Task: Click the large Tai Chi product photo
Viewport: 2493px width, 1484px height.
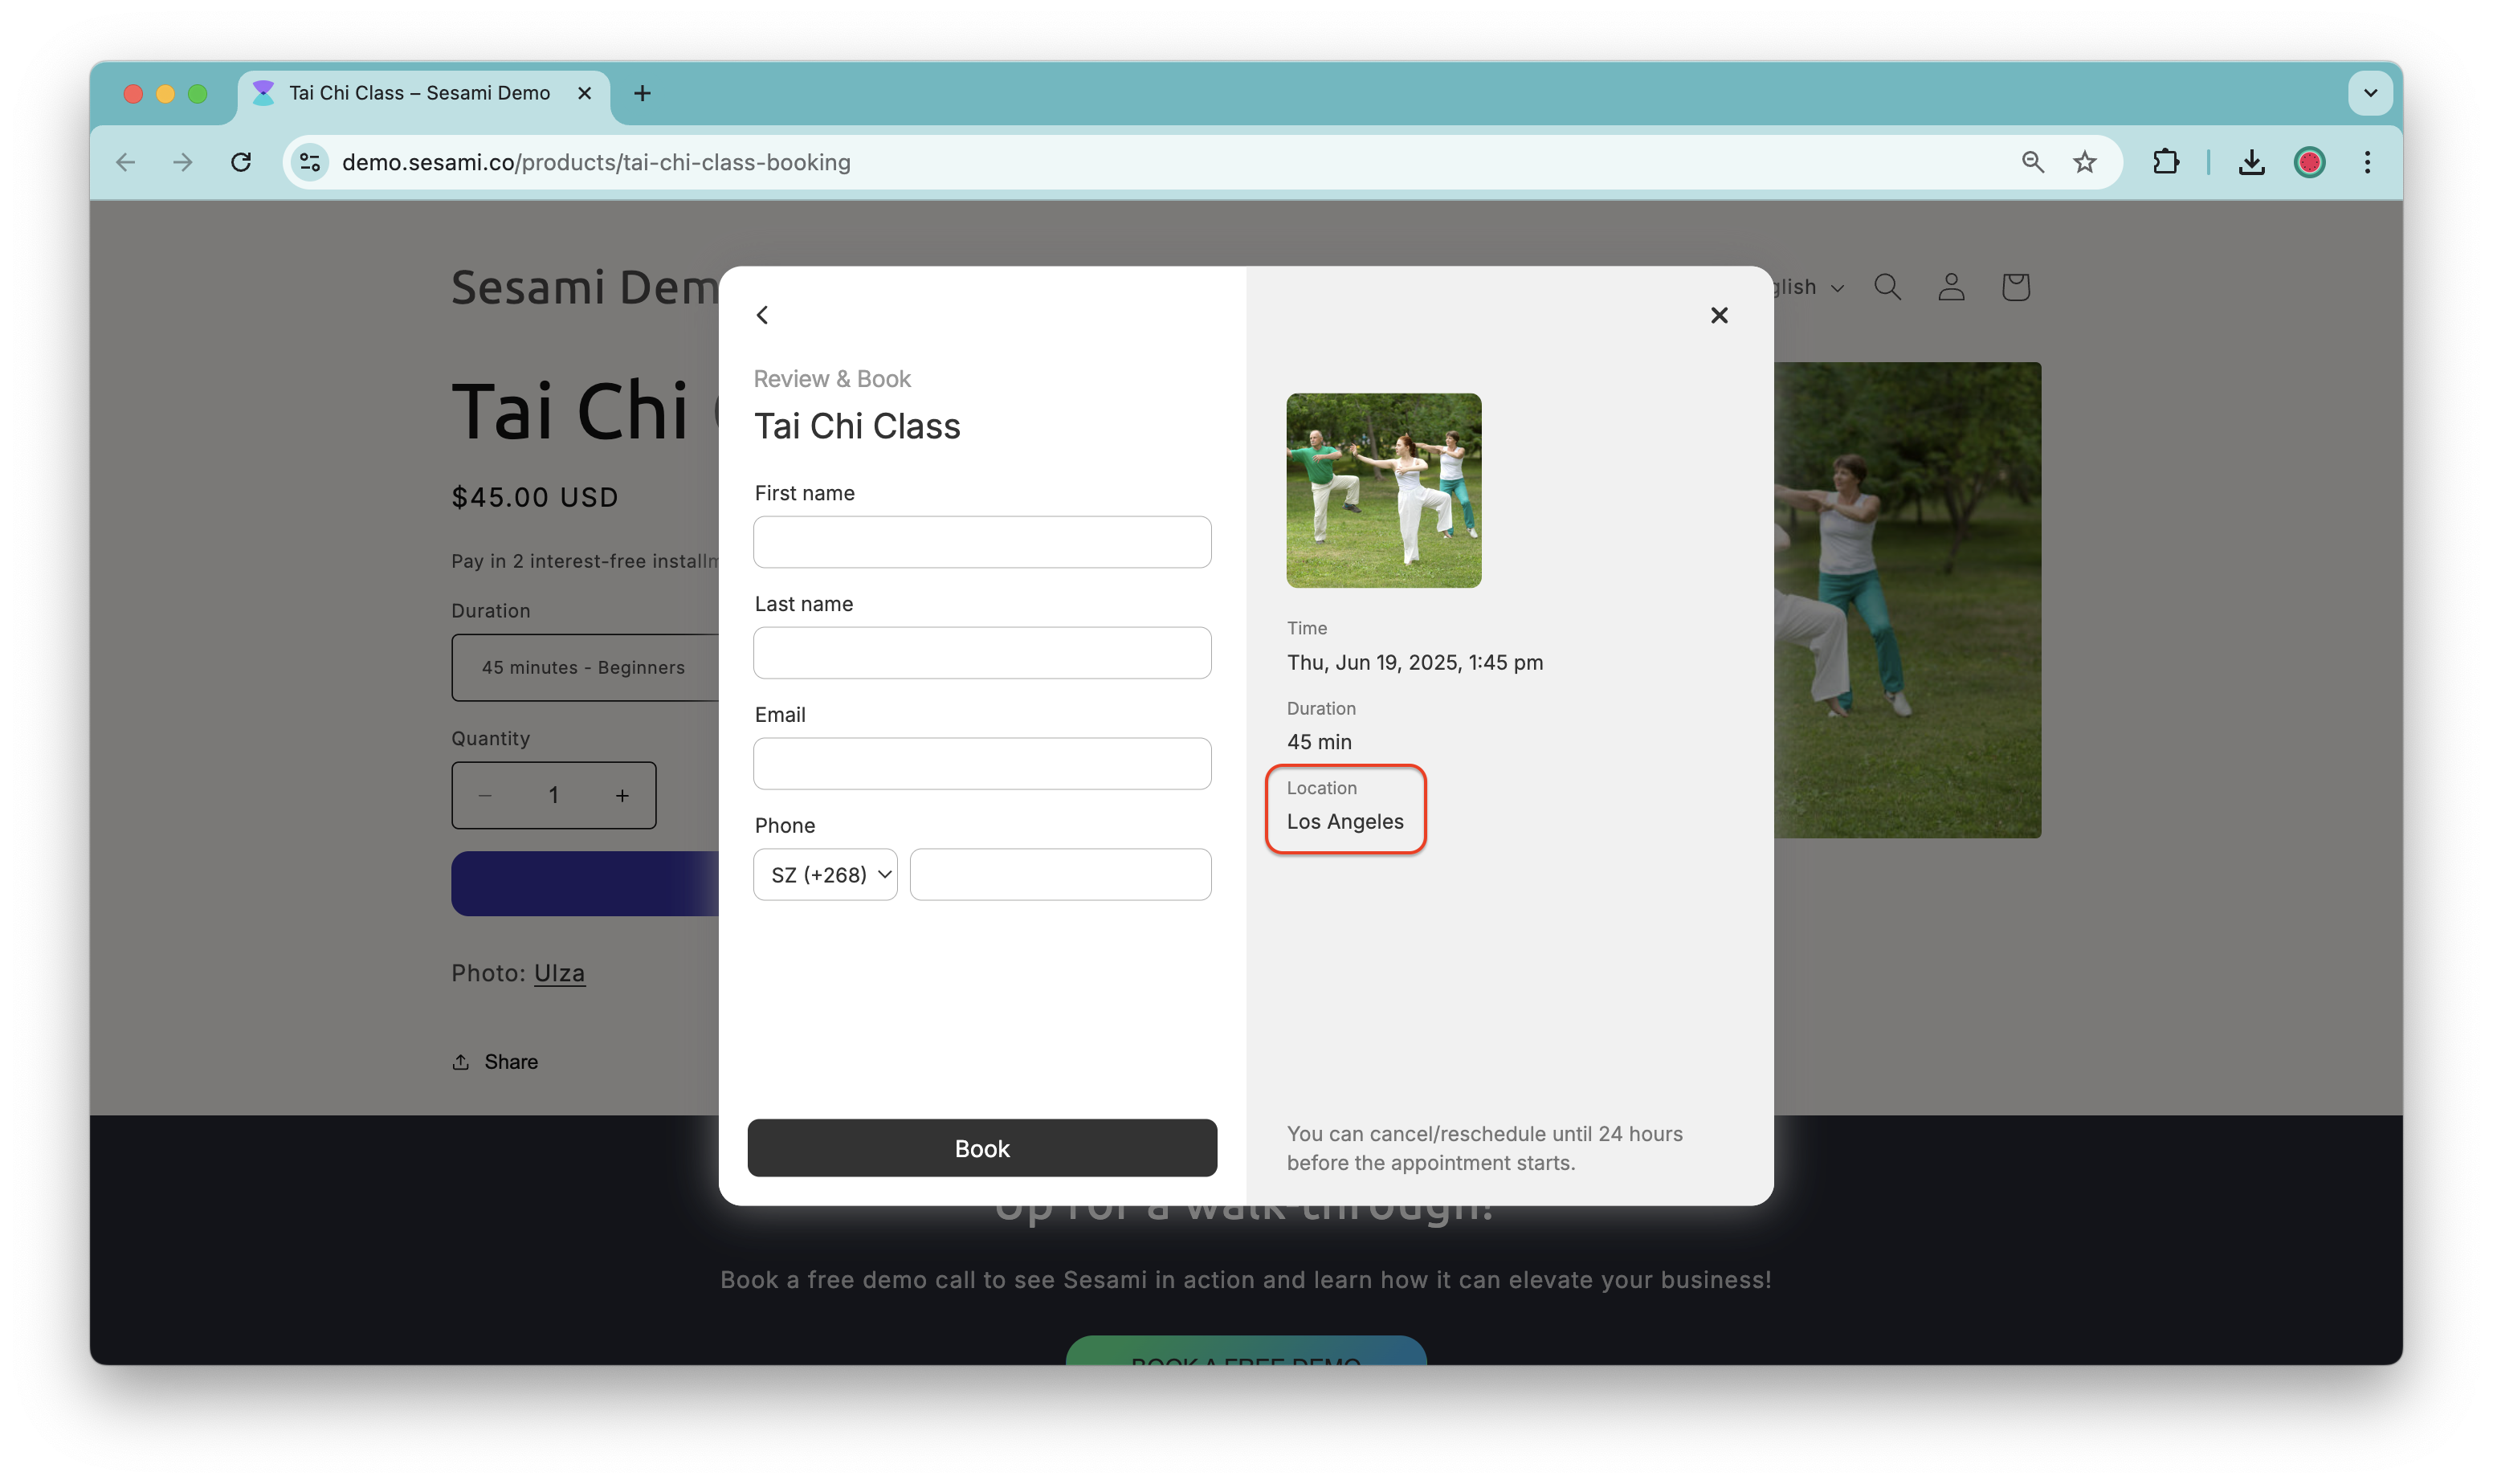Action: coord(1907,600)
